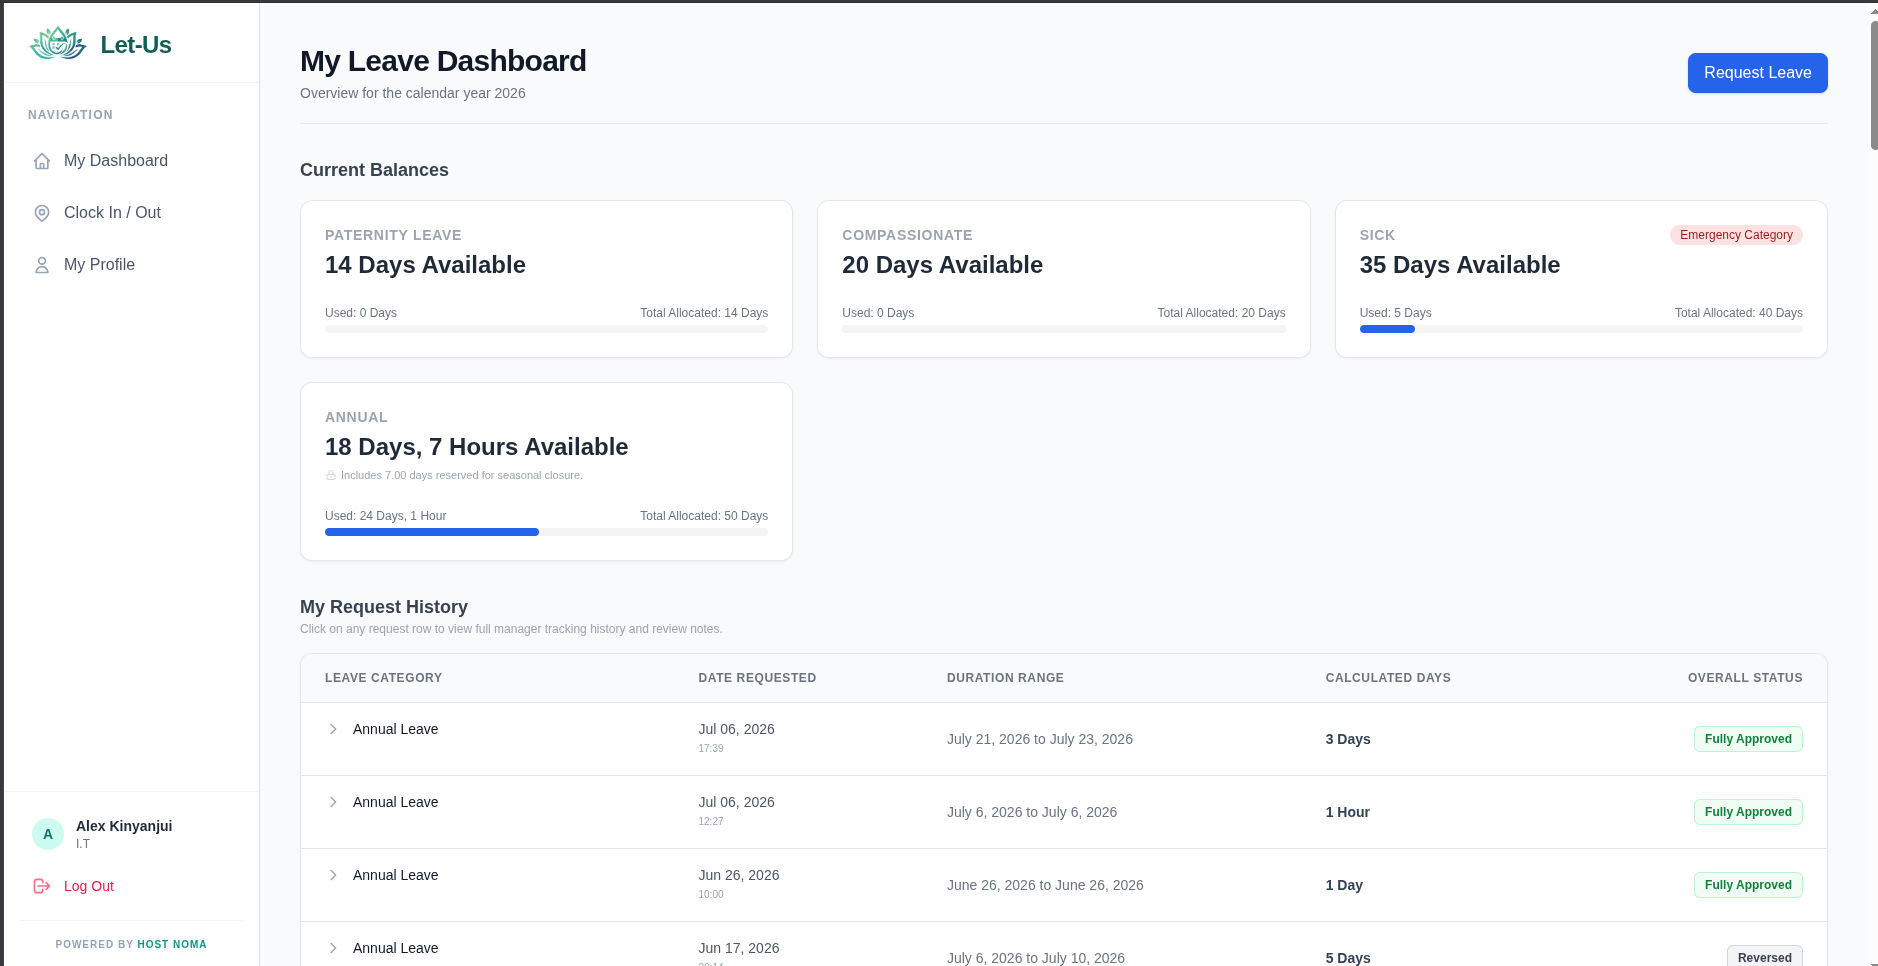The width and height of the screenshot is (1878, 966).
Task: Open the HOST NOMA link
Action: pos(172,944)
